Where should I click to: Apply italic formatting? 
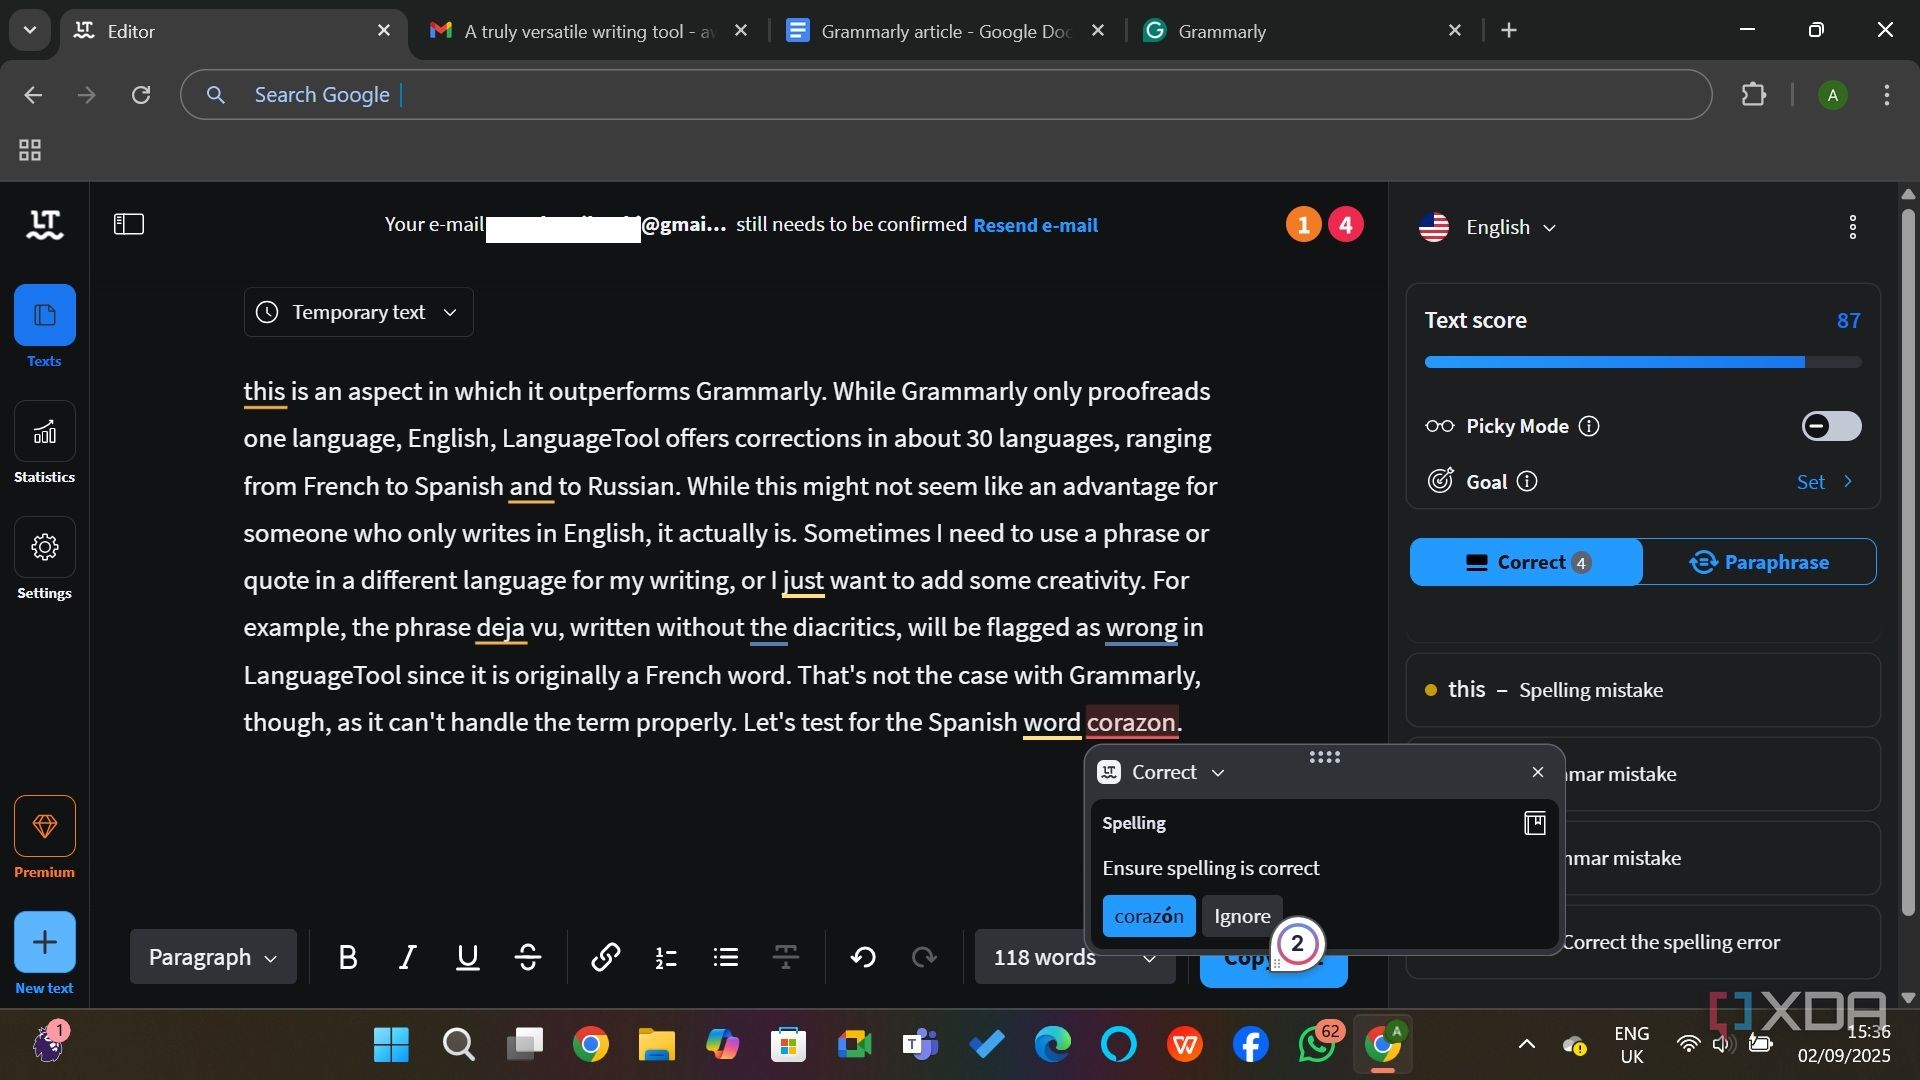click(x=407, y=958)
